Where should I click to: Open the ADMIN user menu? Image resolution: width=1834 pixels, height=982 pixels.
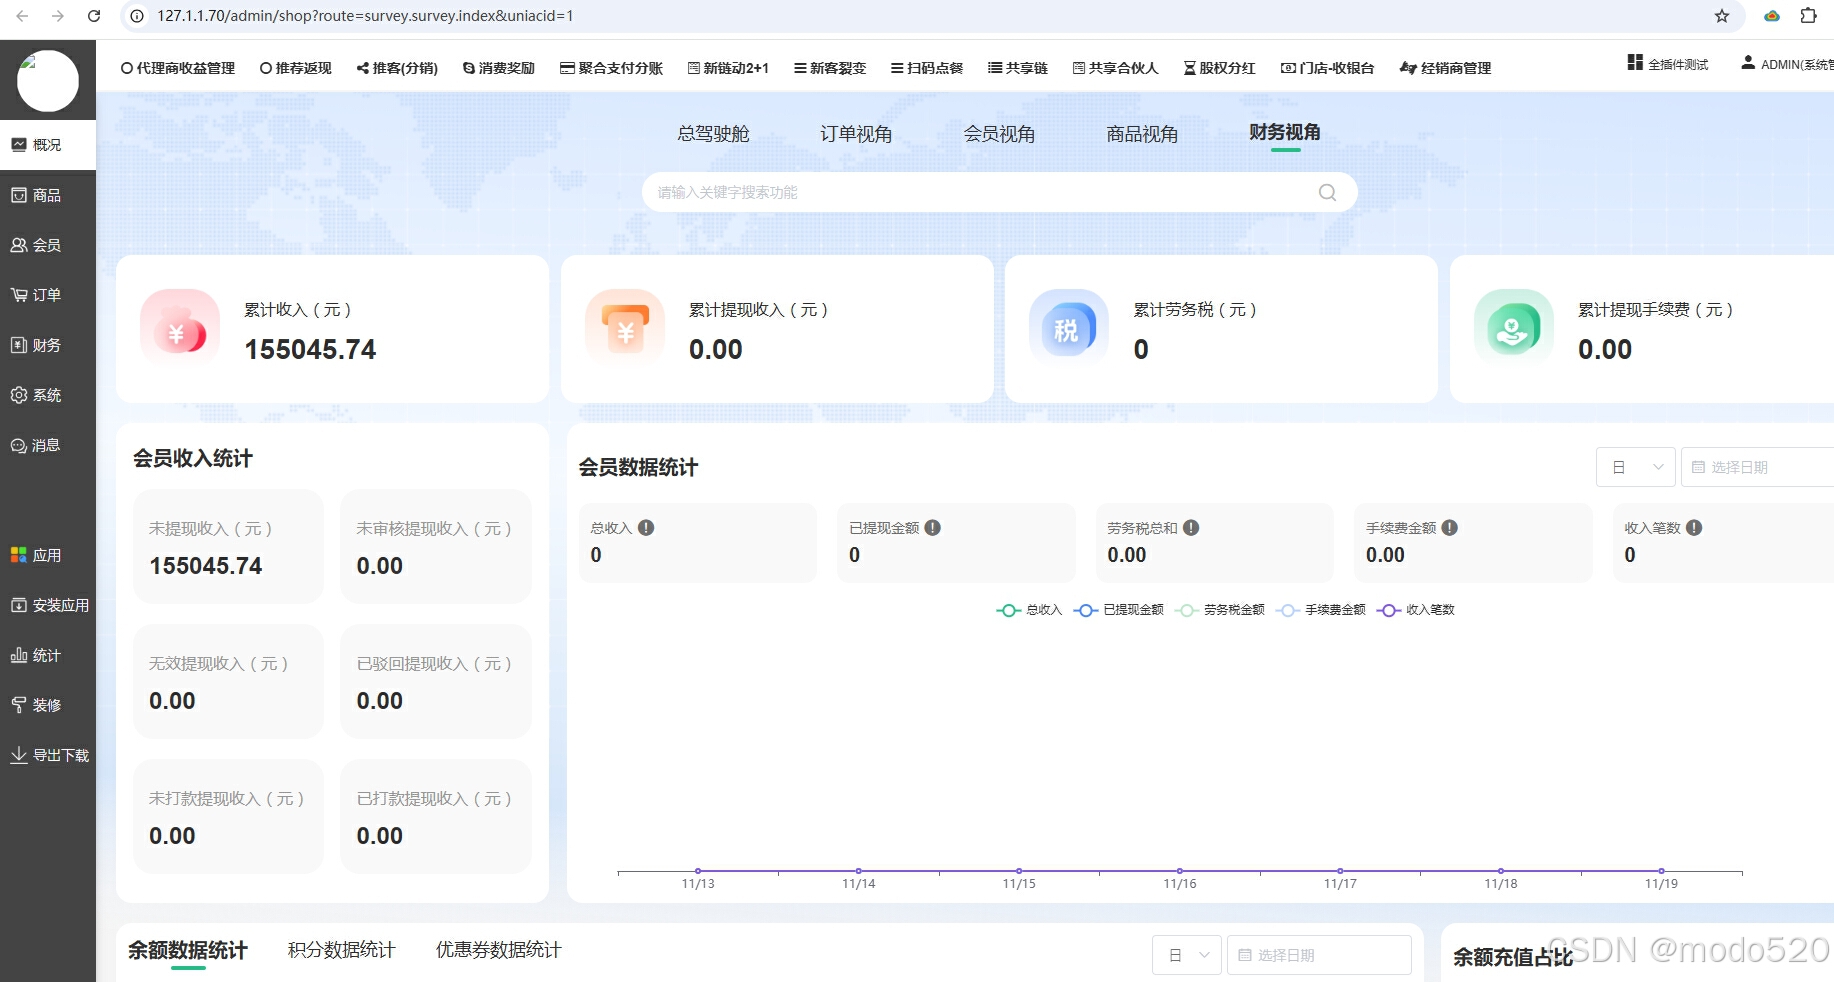click(x=1787, y=64)
